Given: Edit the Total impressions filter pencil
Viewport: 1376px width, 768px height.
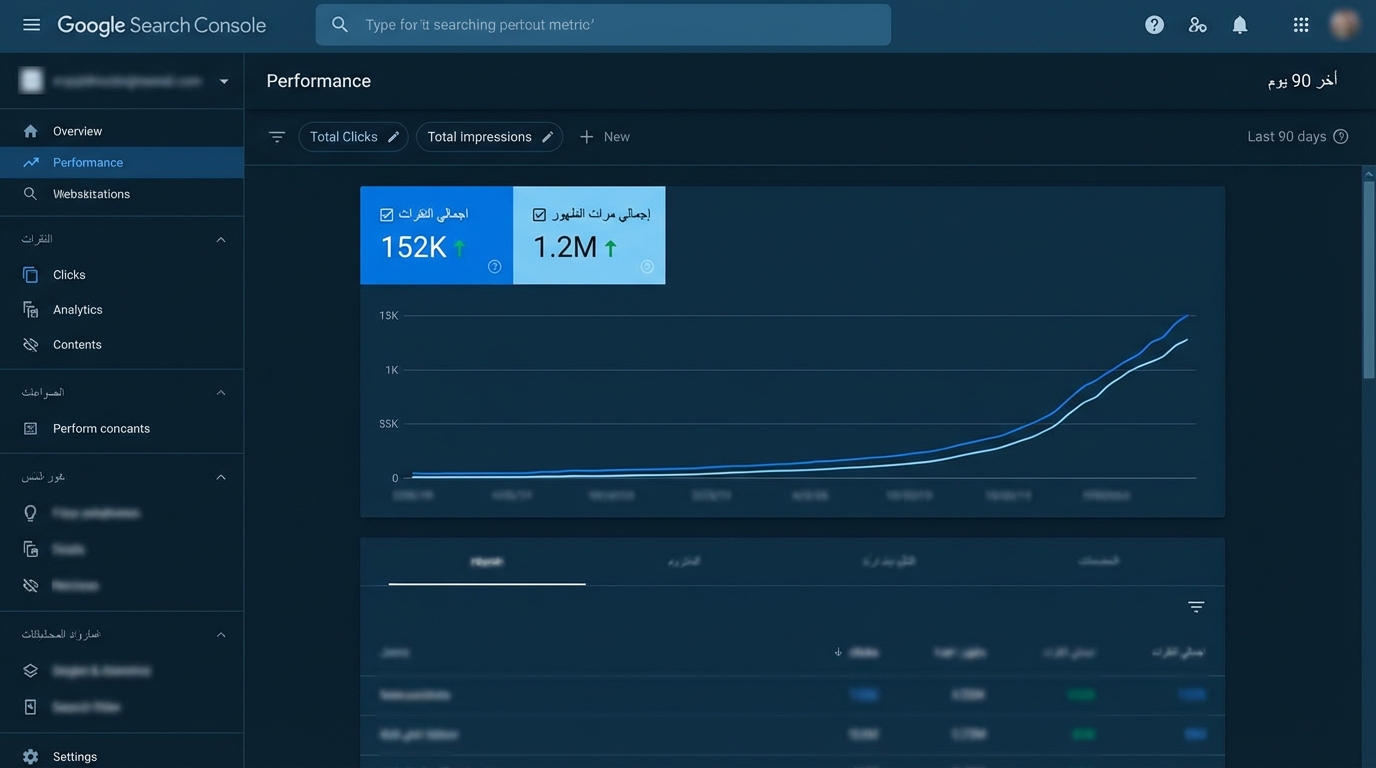Looking at the screenshot, I should 548,137.
